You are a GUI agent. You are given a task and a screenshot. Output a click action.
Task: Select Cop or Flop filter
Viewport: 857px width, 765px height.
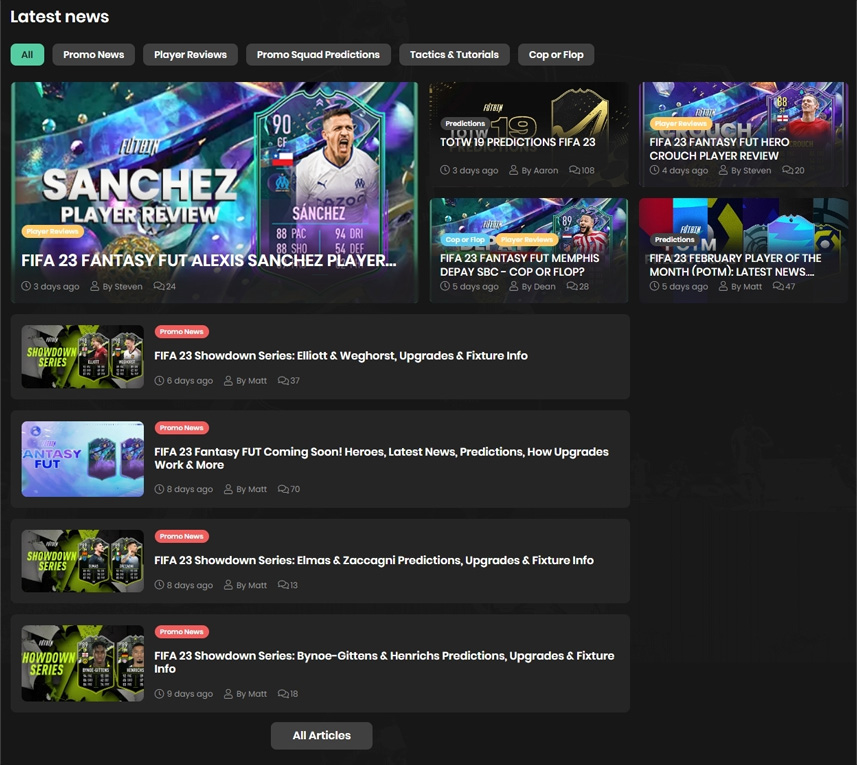[x=556, y=55]
